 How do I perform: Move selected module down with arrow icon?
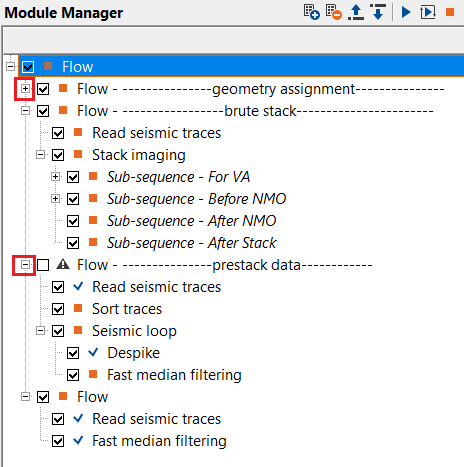pos(378,12)
